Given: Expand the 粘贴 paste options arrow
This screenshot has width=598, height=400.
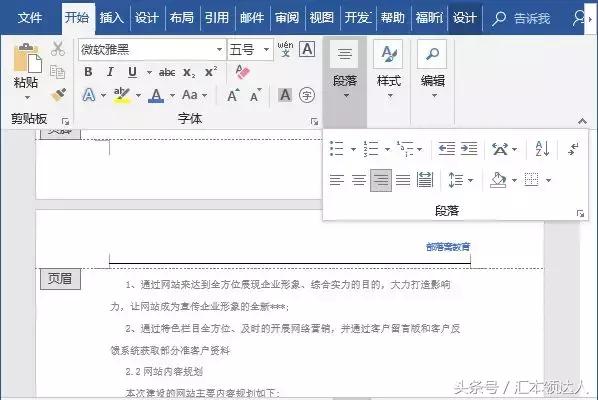Looking at the screenshot, I should click(x=27, y=98).
